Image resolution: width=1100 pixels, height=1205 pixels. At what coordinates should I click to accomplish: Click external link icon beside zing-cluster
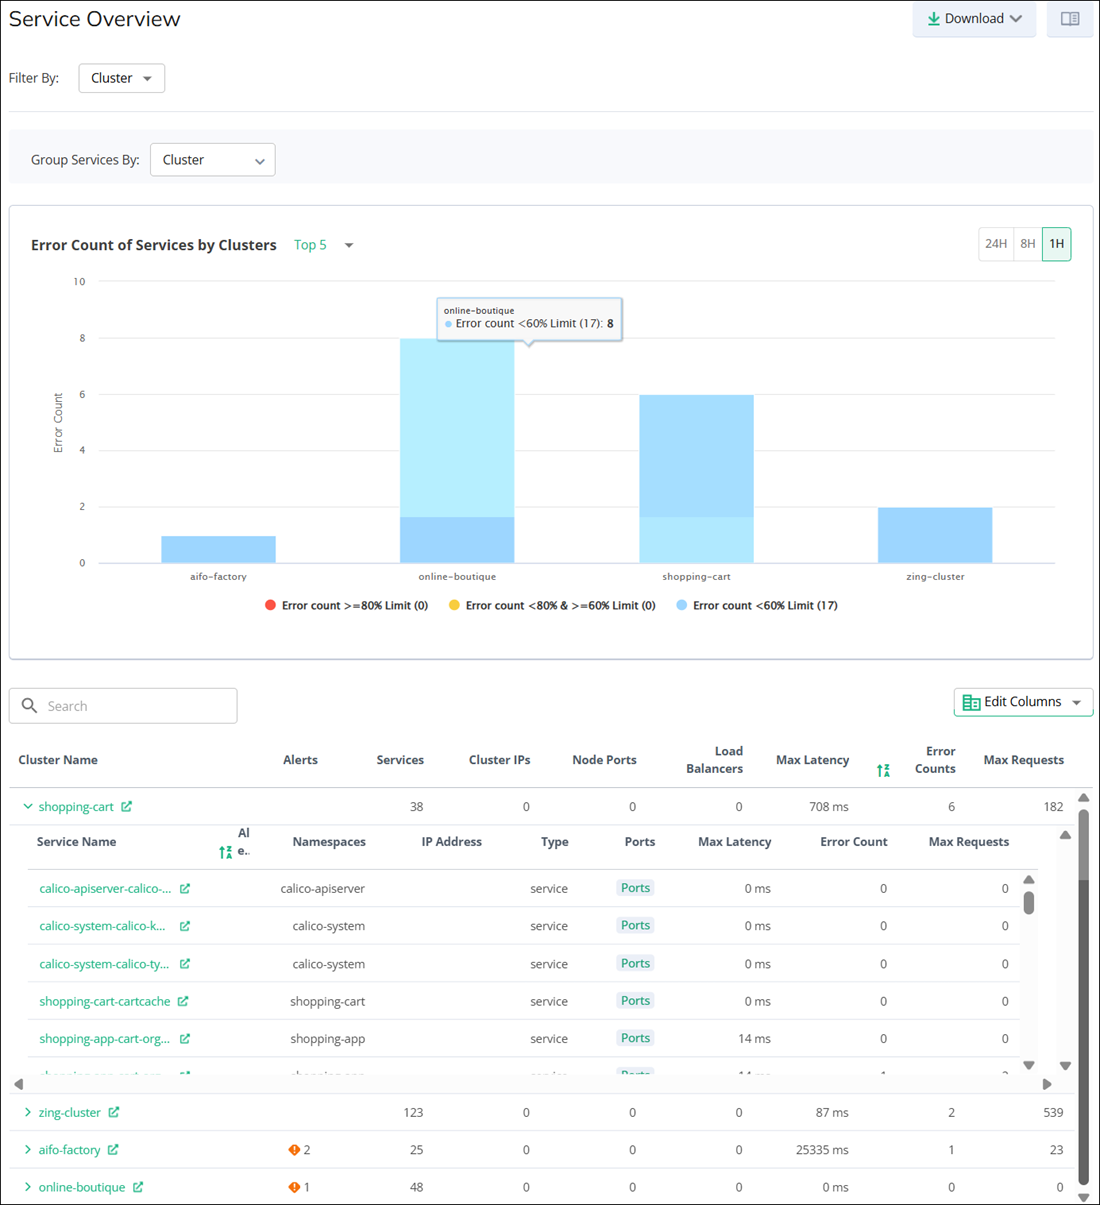point(114,1112)
